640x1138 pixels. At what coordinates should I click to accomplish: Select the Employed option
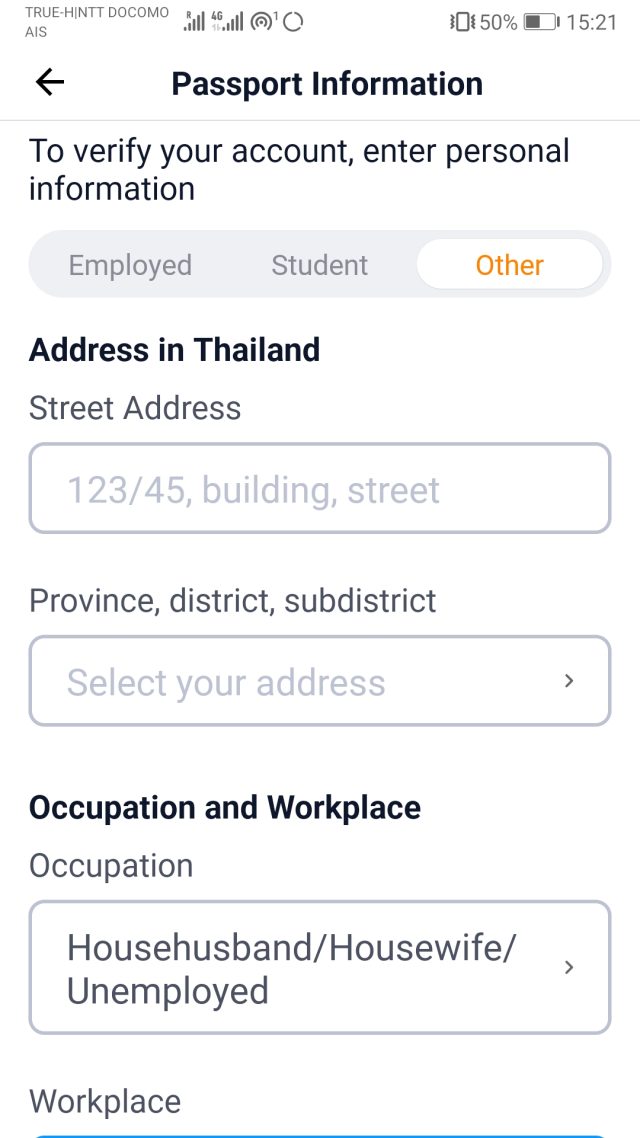click(x=130, y=265)
